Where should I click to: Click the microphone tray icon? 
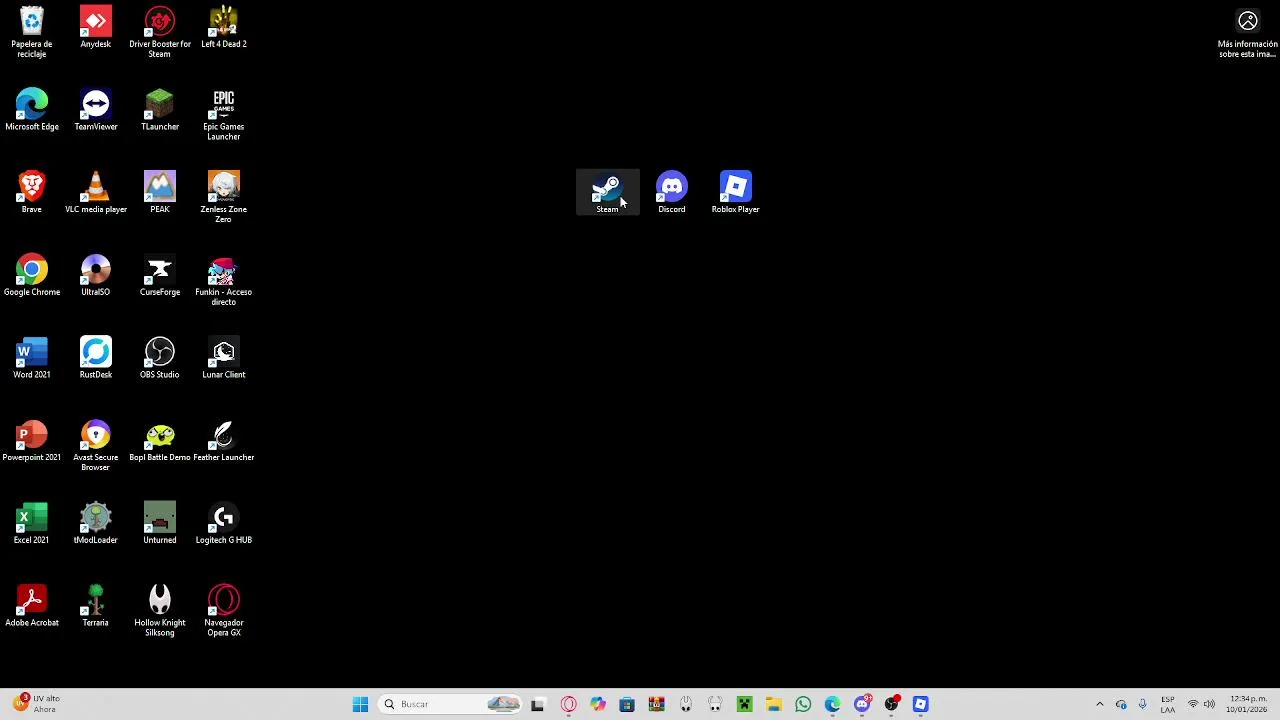(1142, 704)
